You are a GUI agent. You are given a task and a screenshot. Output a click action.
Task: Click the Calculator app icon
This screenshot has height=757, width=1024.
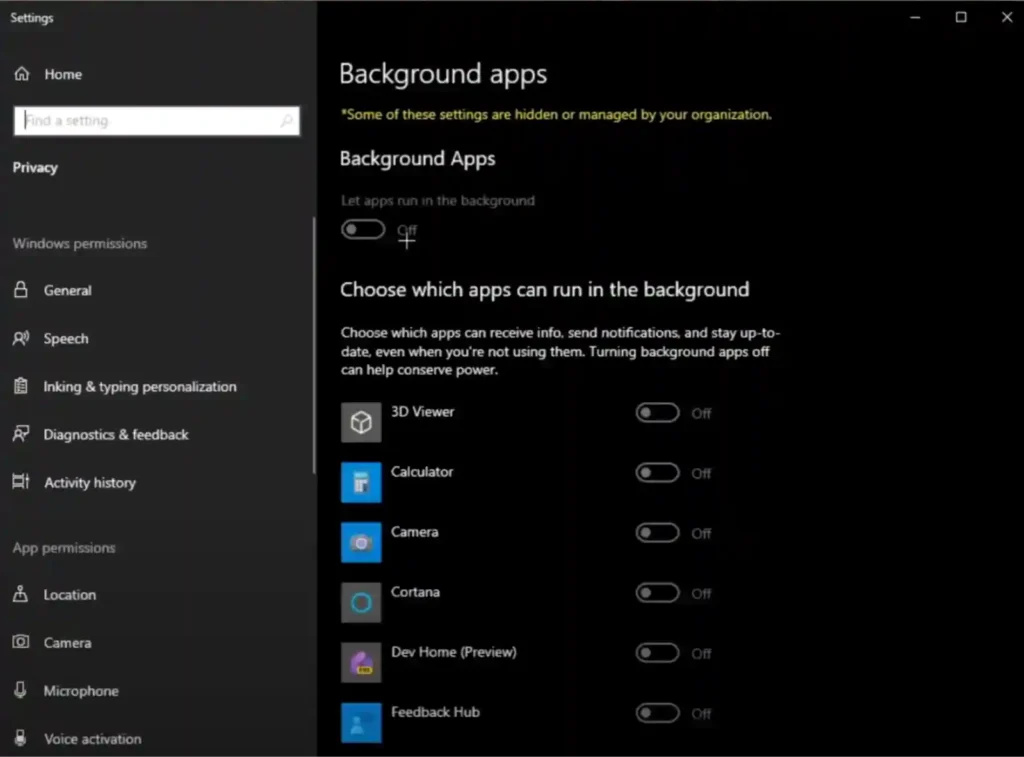point(361,483)
